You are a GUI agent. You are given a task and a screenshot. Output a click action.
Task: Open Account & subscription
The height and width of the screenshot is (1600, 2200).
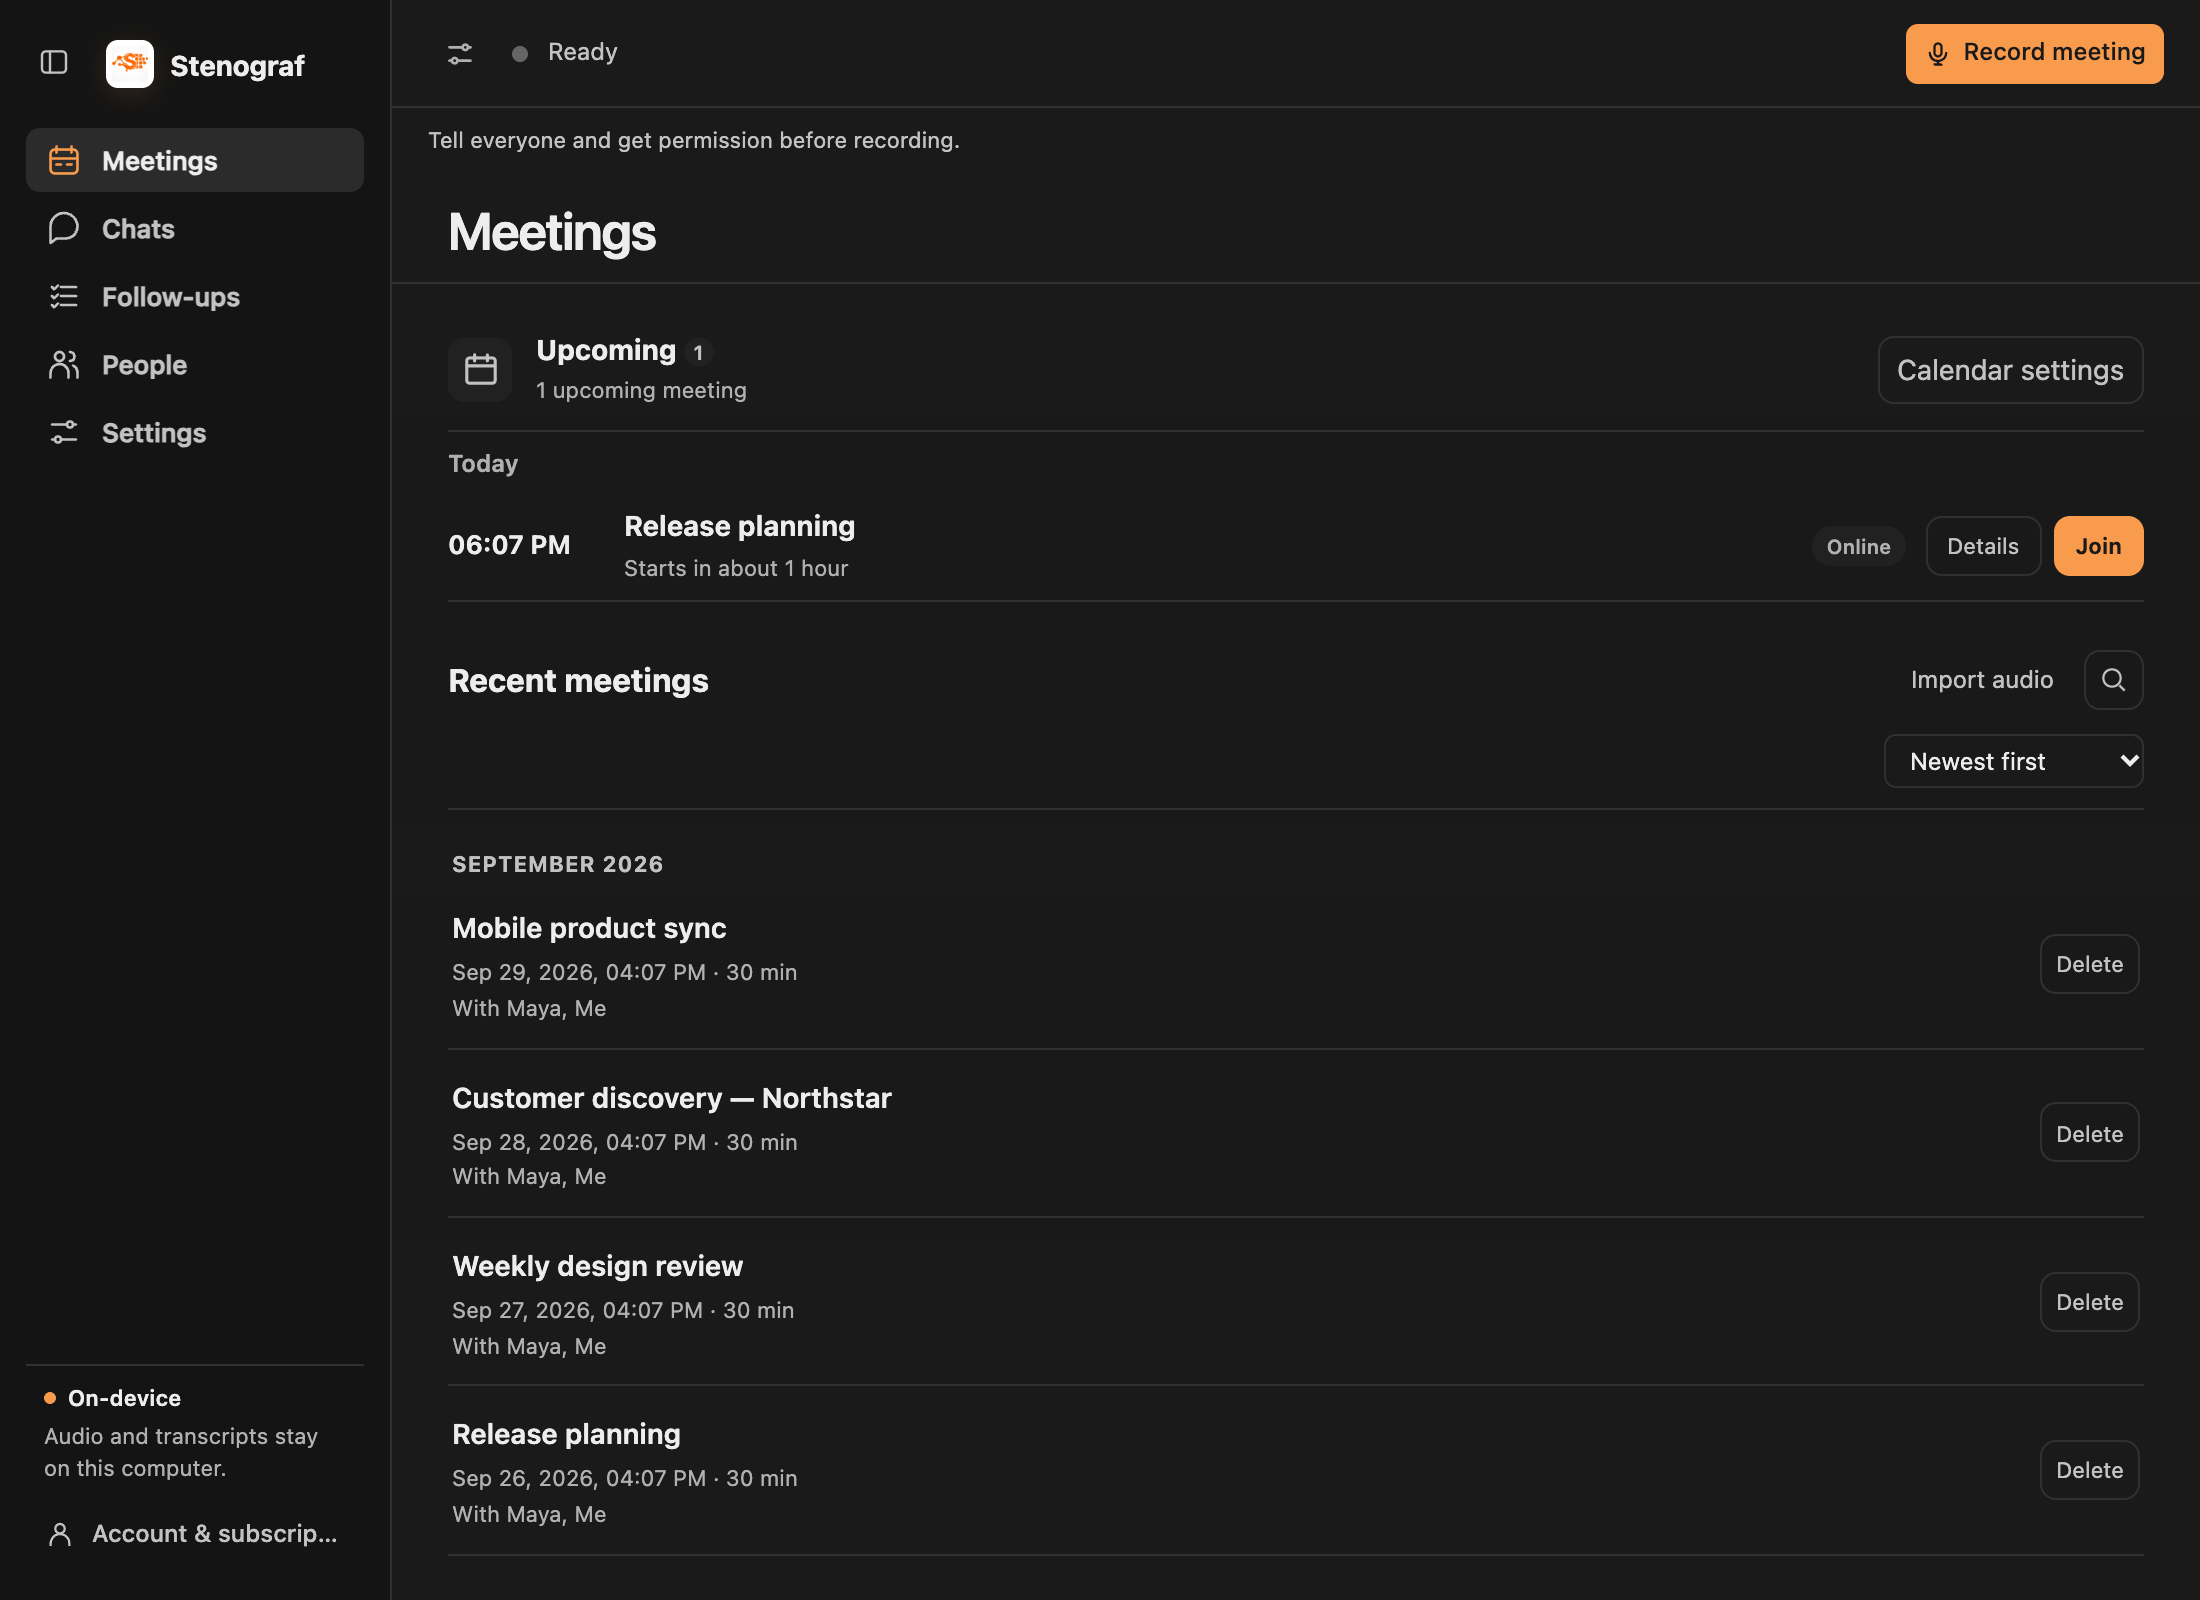[194, 1534]
